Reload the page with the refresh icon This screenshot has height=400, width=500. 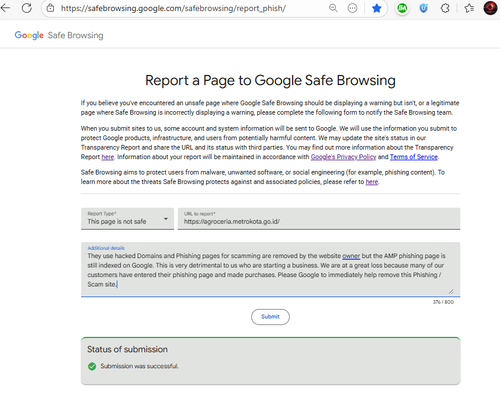point(27,8)
